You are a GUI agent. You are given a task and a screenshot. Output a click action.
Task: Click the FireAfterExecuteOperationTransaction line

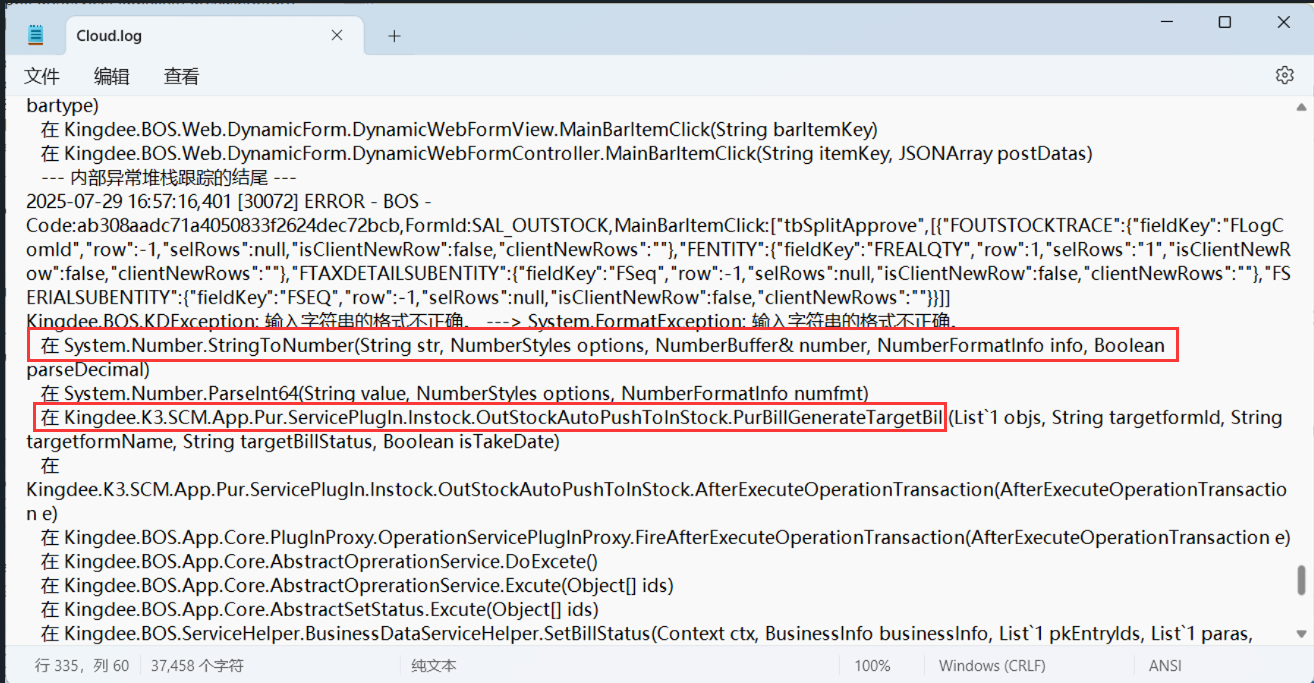click(666, 537)
